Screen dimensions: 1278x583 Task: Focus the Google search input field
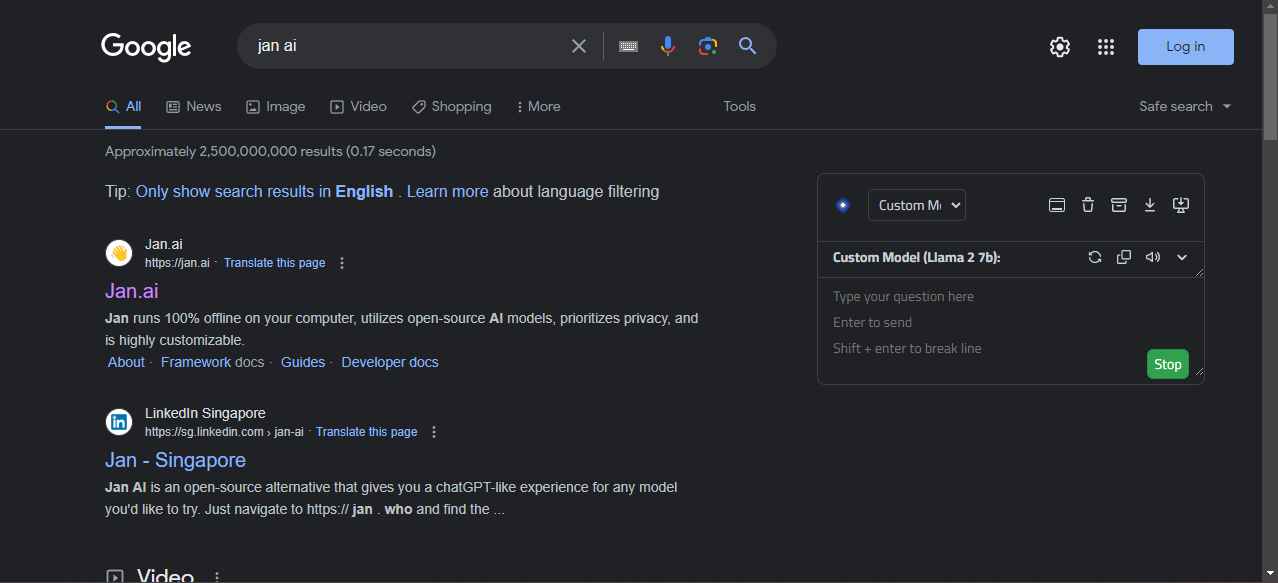[410, 46]
